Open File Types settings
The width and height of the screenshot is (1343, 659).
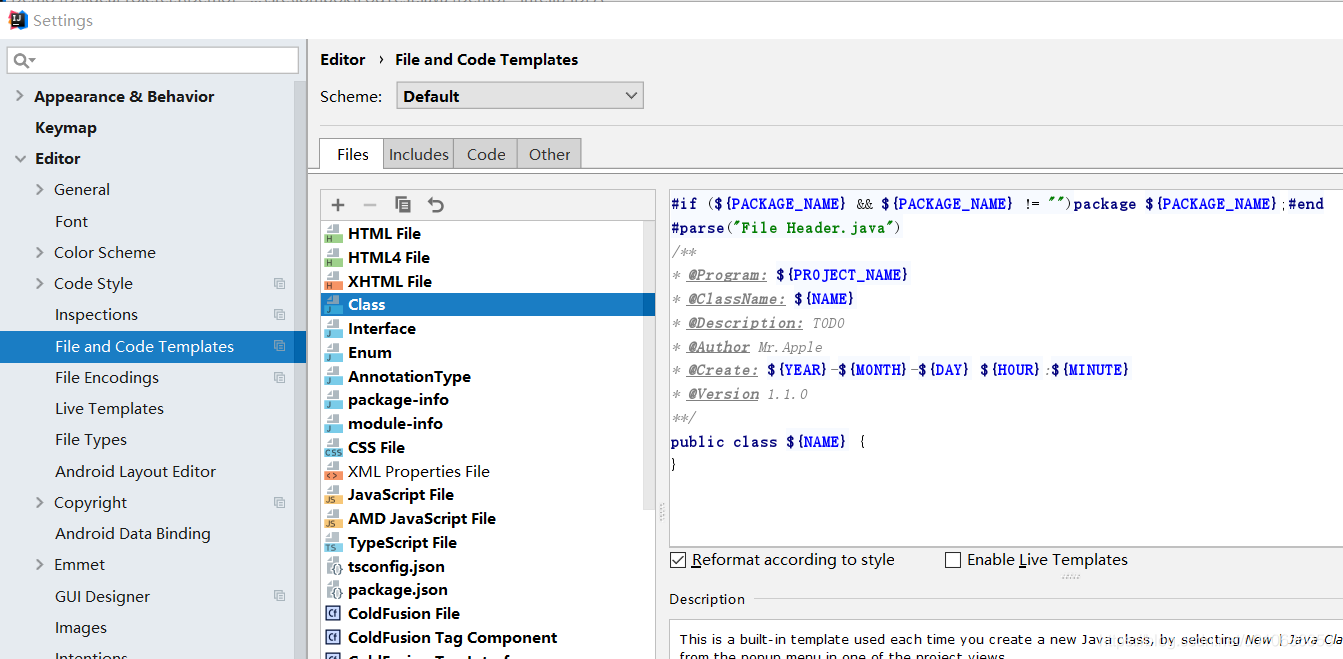pyautogui.click(x=91, y=440)
